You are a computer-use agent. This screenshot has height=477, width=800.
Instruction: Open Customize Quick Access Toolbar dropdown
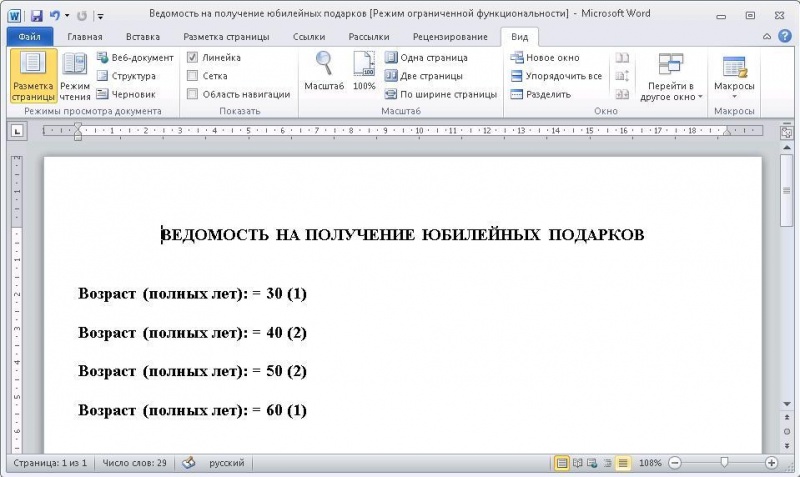[101, 16]
